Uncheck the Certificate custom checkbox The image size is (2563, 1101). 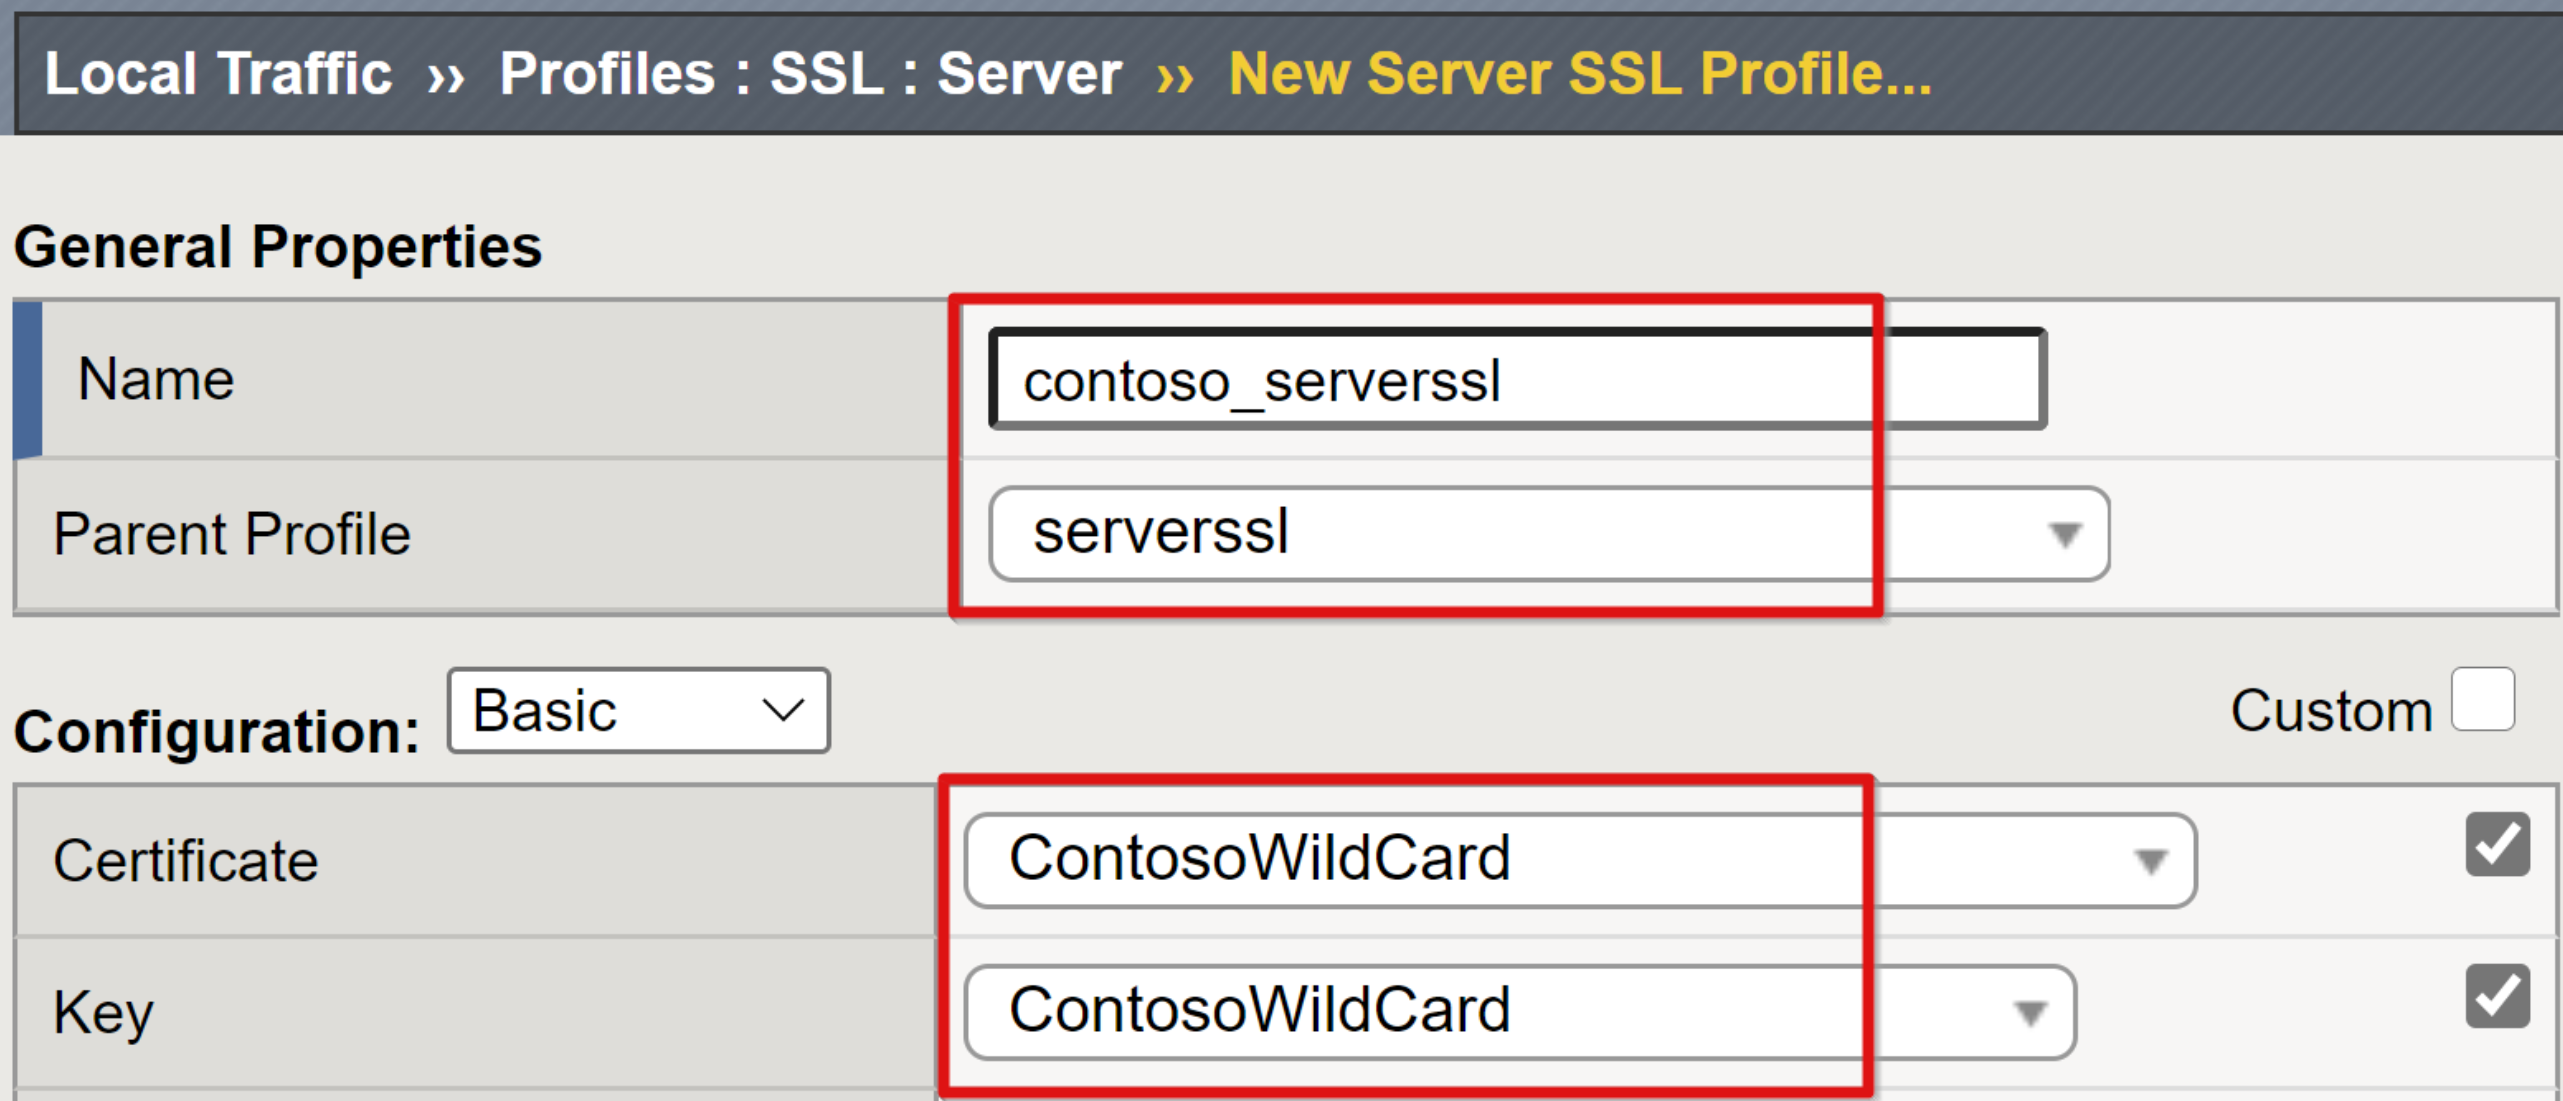(x=2498, y=846)
